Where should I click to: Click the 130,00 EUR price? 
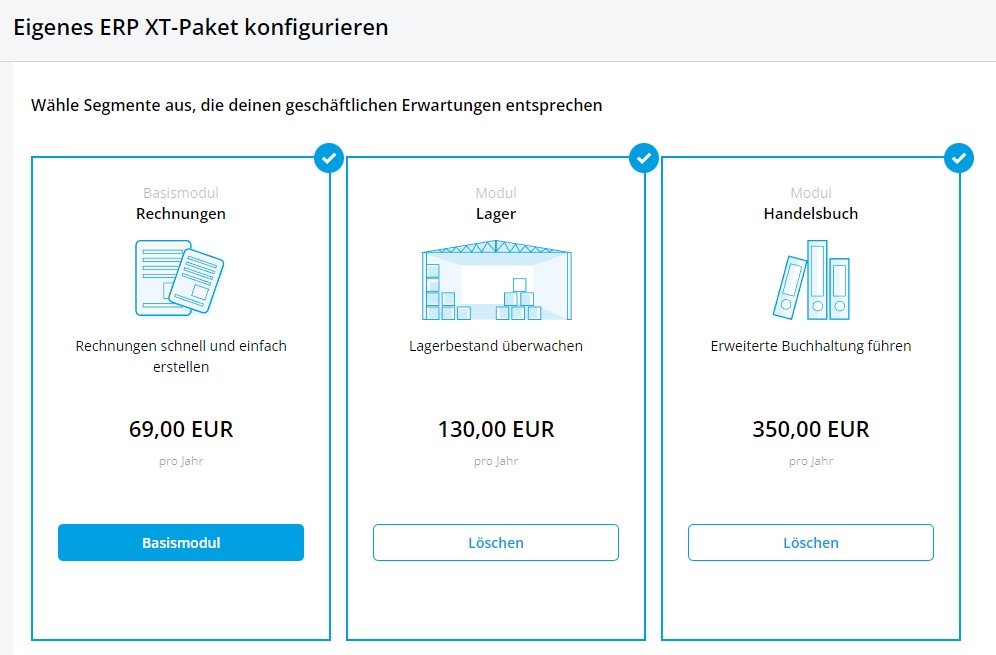496,429
